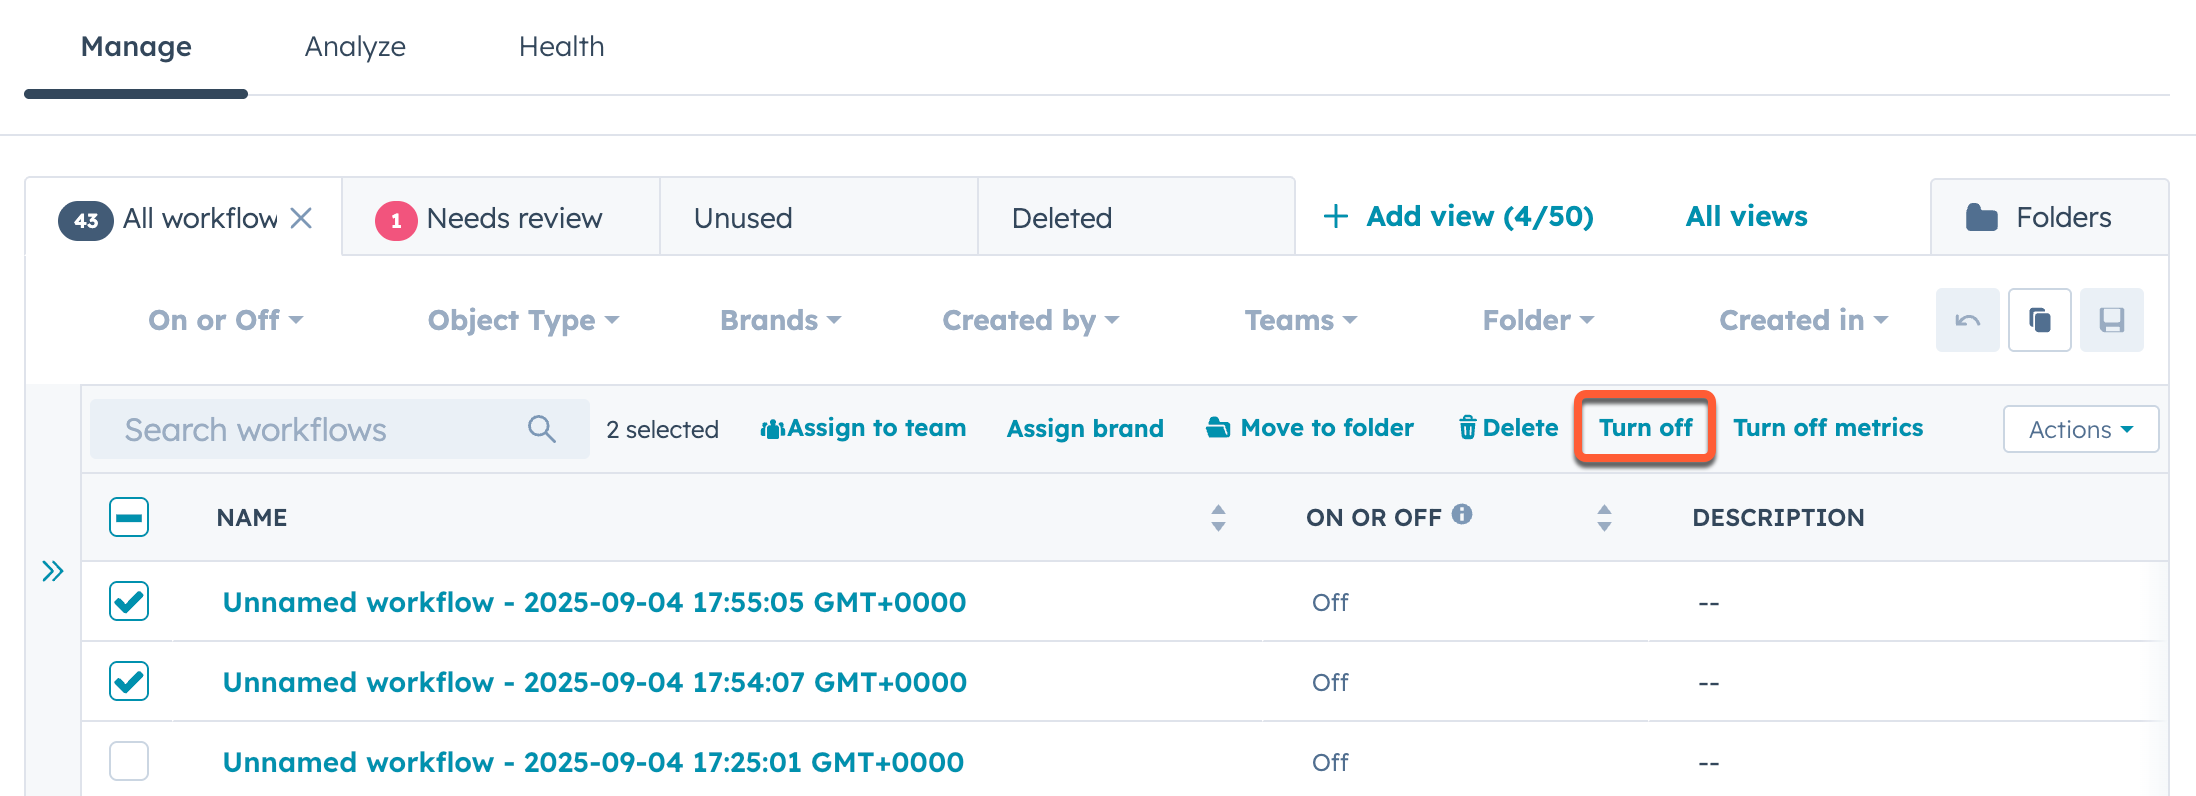Image resolution: width=2196 pixels, height=796 pixels.
Task: Expand the collapsed sidebar with double chevron
Action: (x=53, y=571)
